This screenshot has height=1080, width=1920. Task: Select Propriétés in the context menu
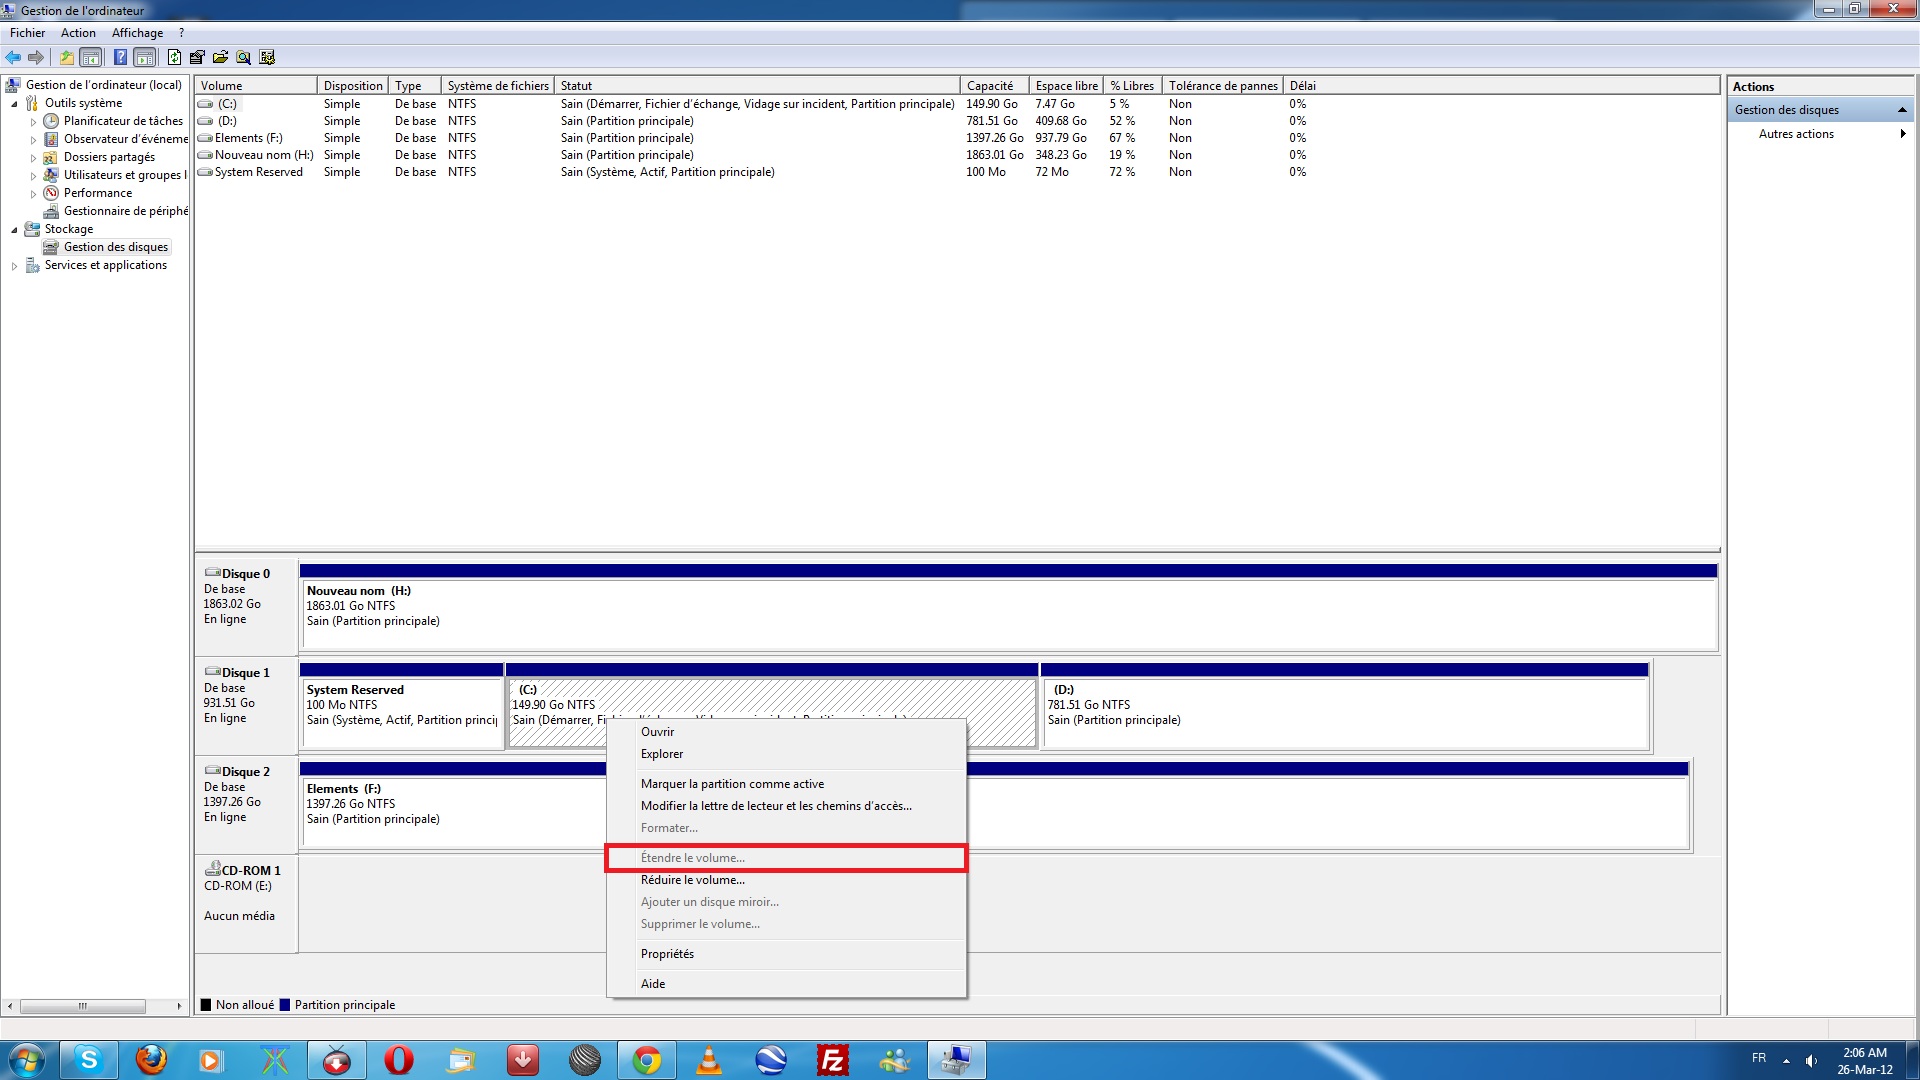[x=667, y=954]
